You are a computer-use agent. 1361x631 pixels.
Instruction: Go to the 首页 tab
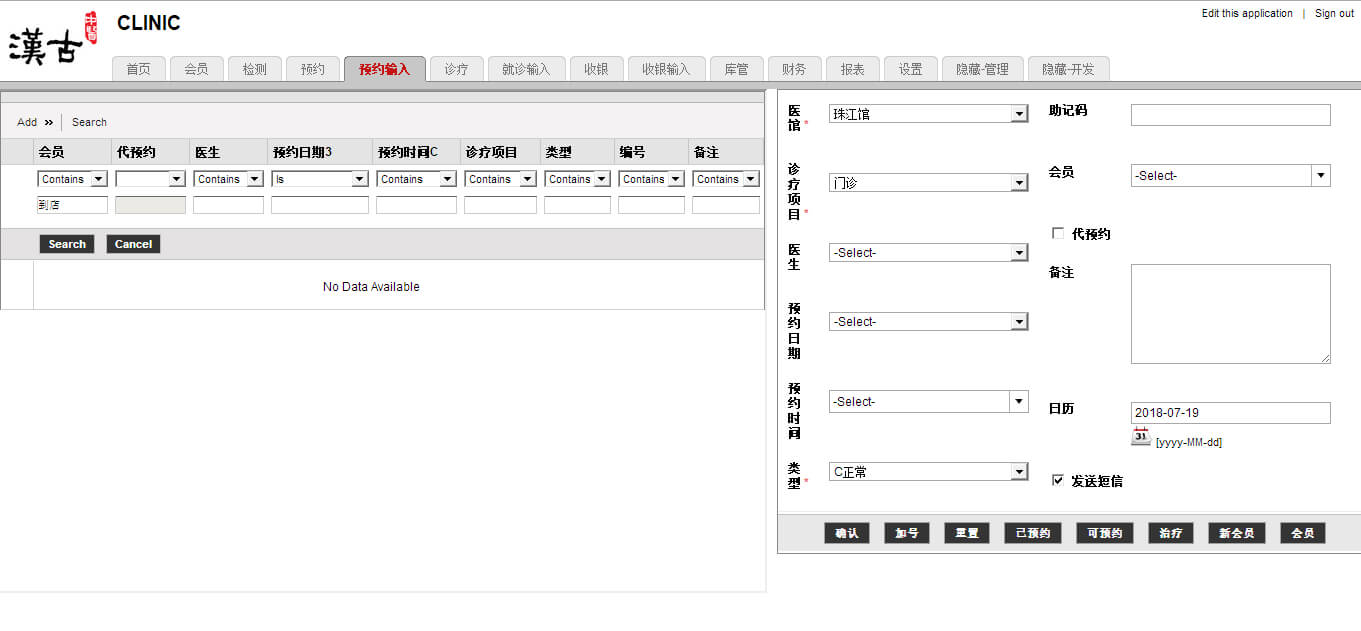[x=138, y=69]
